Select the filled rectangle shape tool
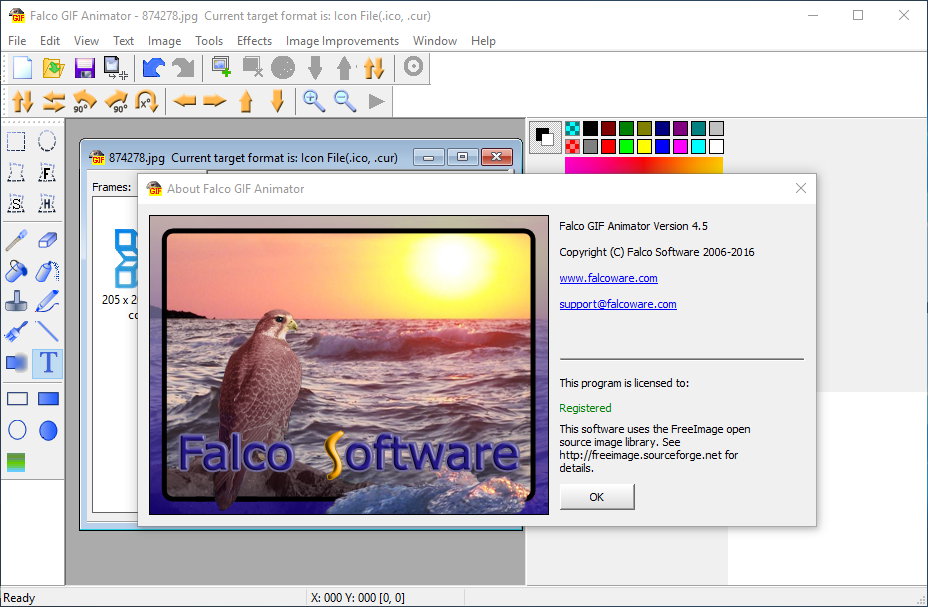Screen dimensions: 928x607 pos(48,398)
